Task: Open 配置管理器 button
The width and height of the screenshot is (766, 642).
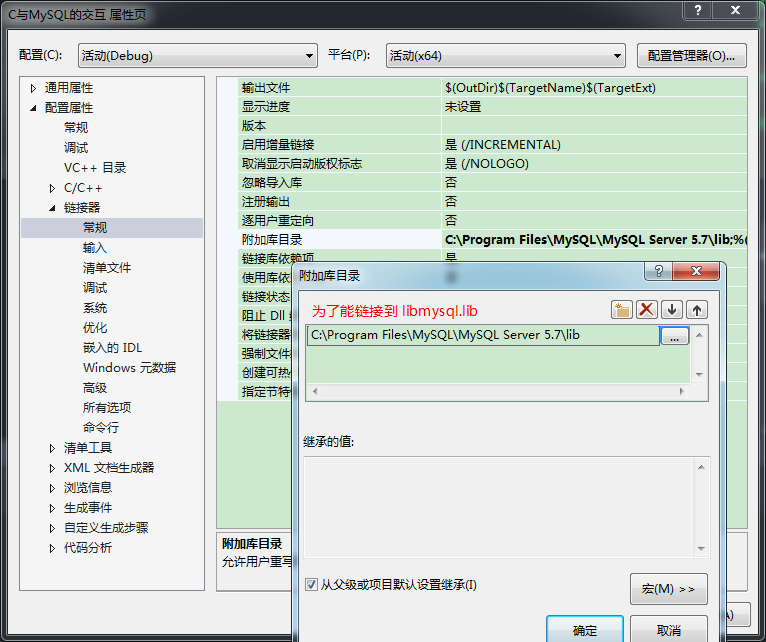Action: (x=691, y=56)
